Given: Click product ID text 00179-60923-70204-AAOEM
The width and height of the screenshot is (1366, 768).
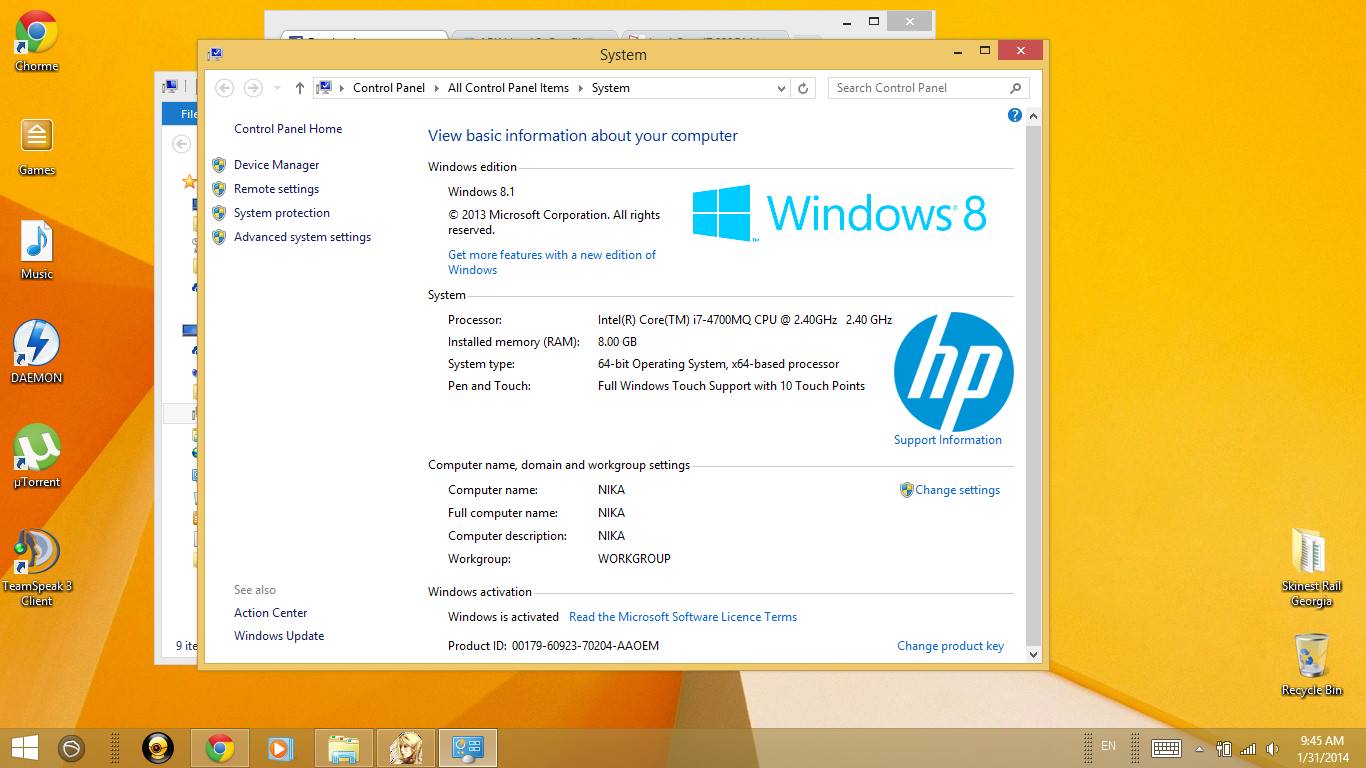Looking at the screenshot, I should click(585, 646).
